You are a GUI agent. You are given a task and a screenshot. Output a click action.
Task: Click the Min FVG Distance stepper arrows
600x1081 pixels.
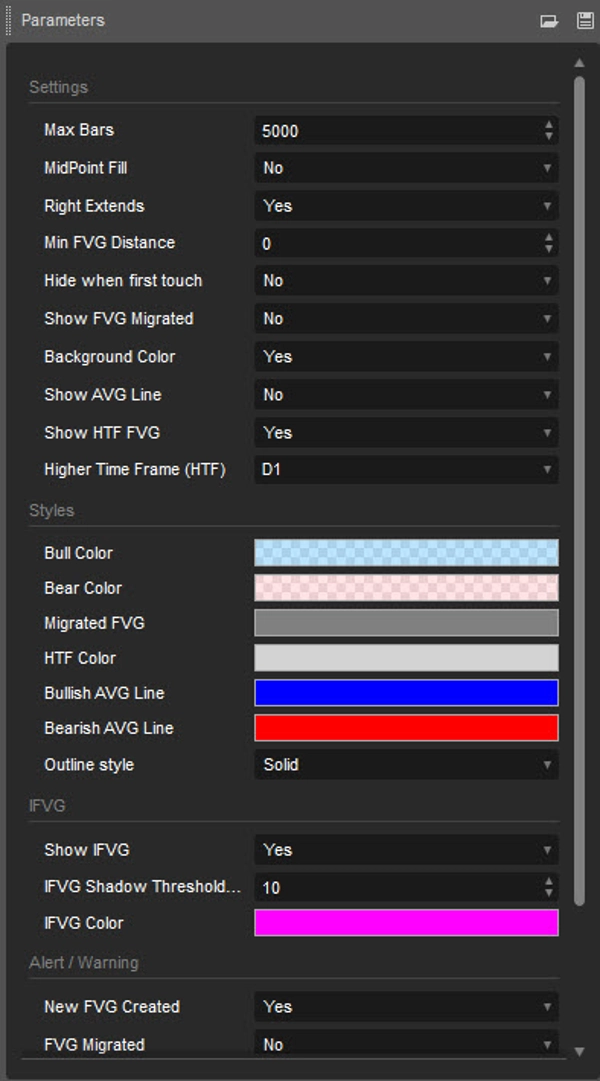click(548, 243)
